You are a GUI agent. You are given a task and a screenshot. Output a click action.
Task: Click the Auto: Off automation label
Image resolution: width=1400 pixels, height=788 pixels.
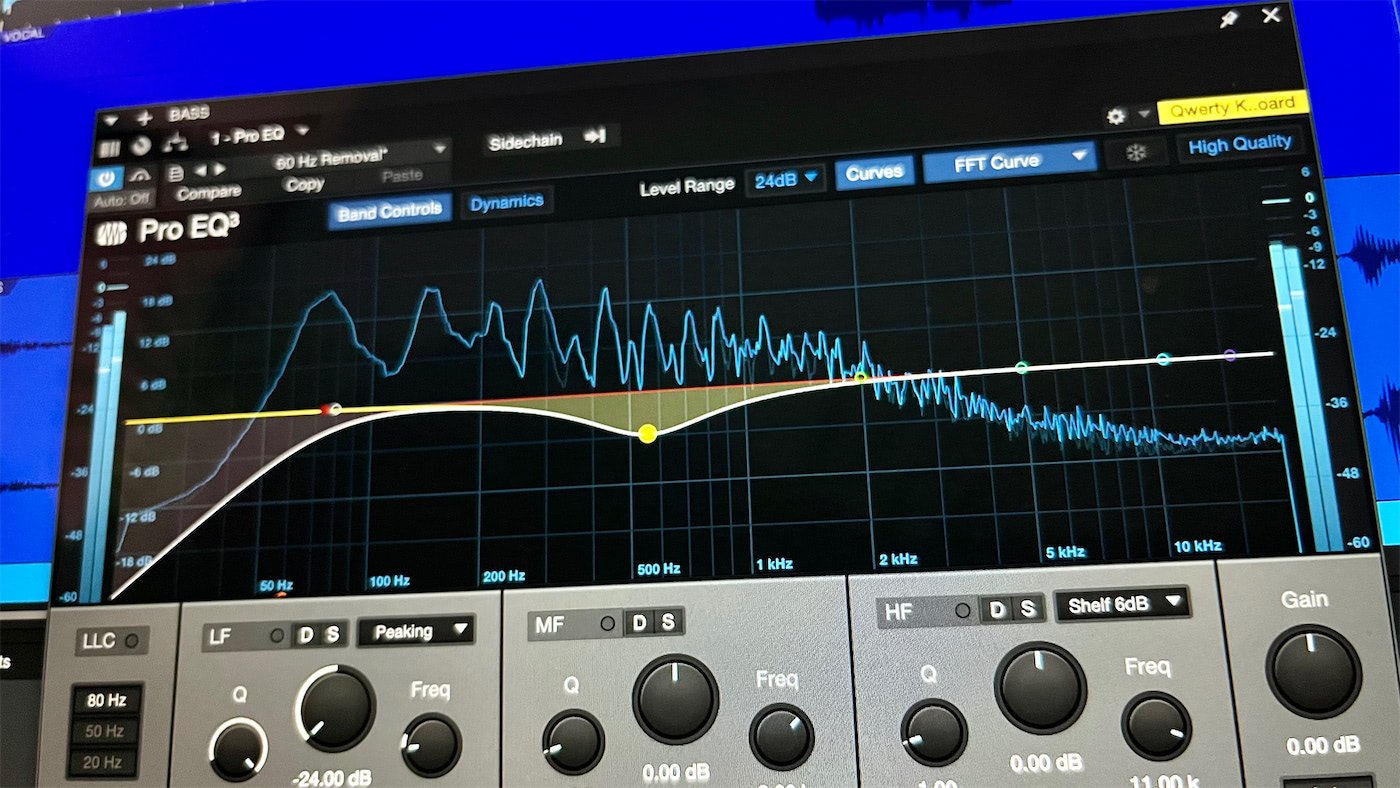[122, 198]
